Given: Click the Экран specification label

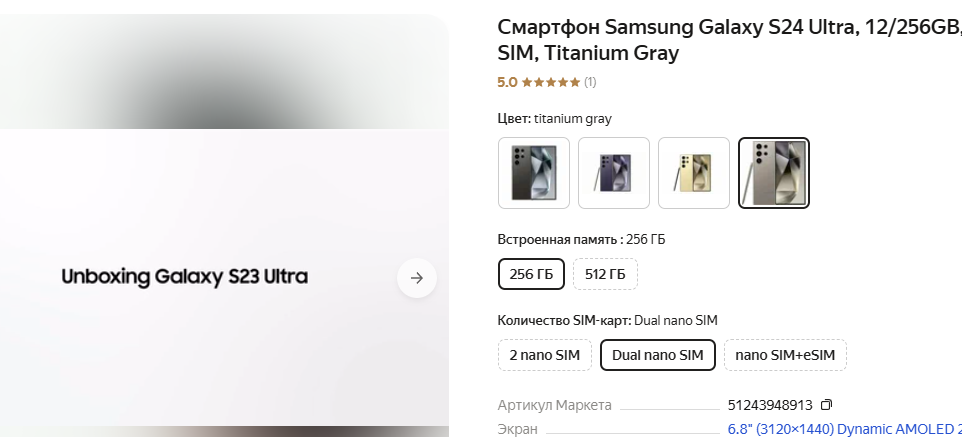Looking at the screenshot, I should (517, 429).
